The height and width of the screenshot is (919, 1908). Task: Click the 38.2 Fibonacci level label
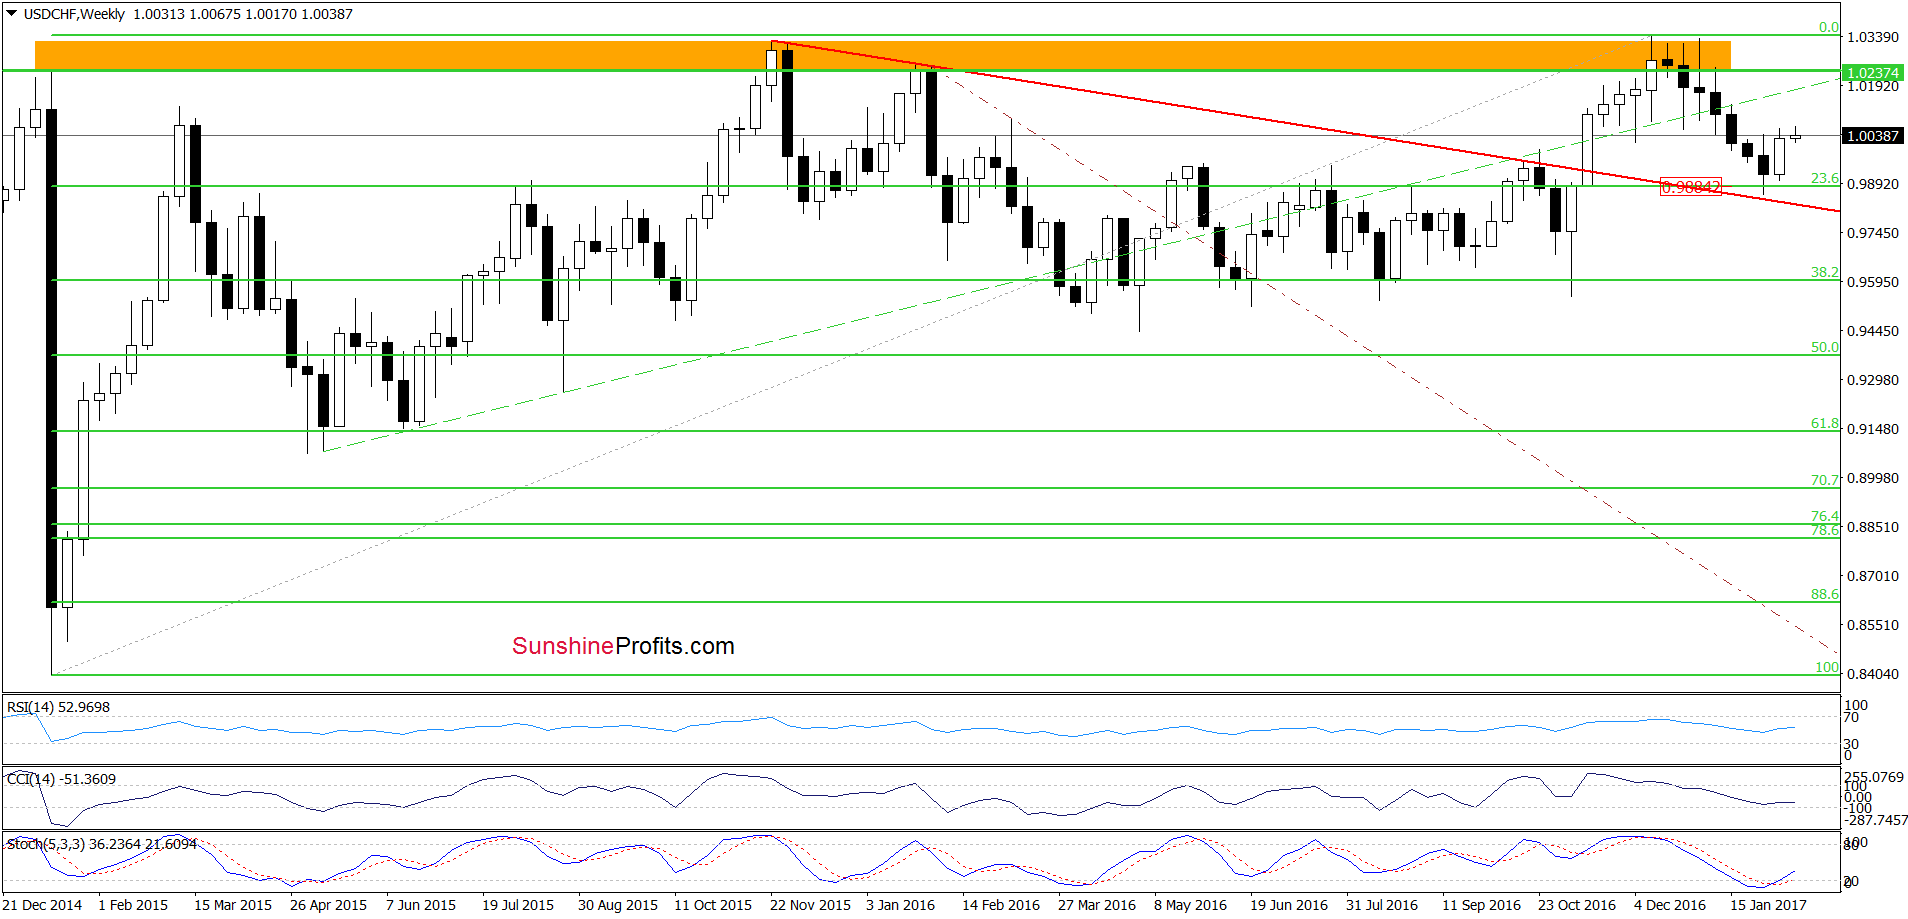pos(1825,272)
